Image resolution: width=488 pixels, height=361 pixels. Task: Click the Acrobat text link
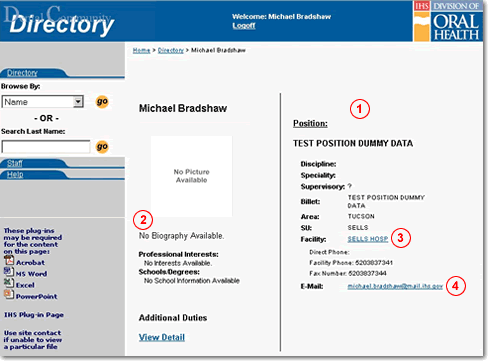coord(30,263)
